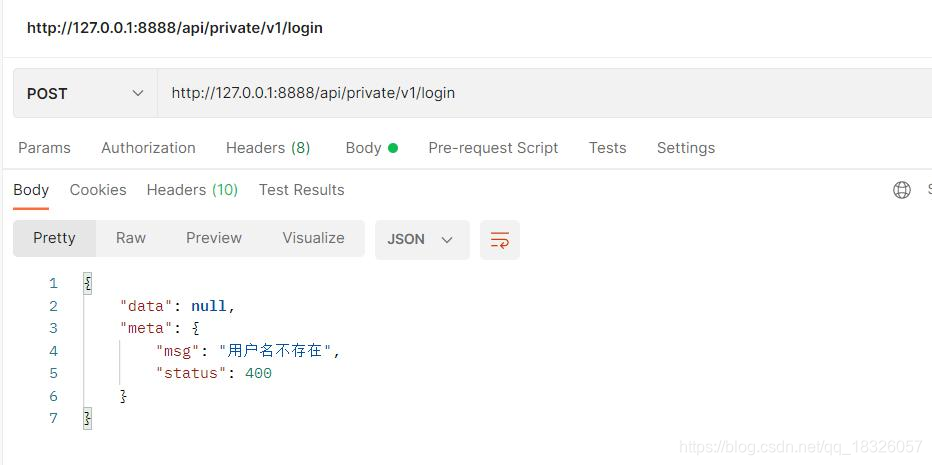The height and width of the screenshot is (465, 932).
Task: Click line number 7 in the gutter
Action: pyautogui.click(x=53, y=419)
